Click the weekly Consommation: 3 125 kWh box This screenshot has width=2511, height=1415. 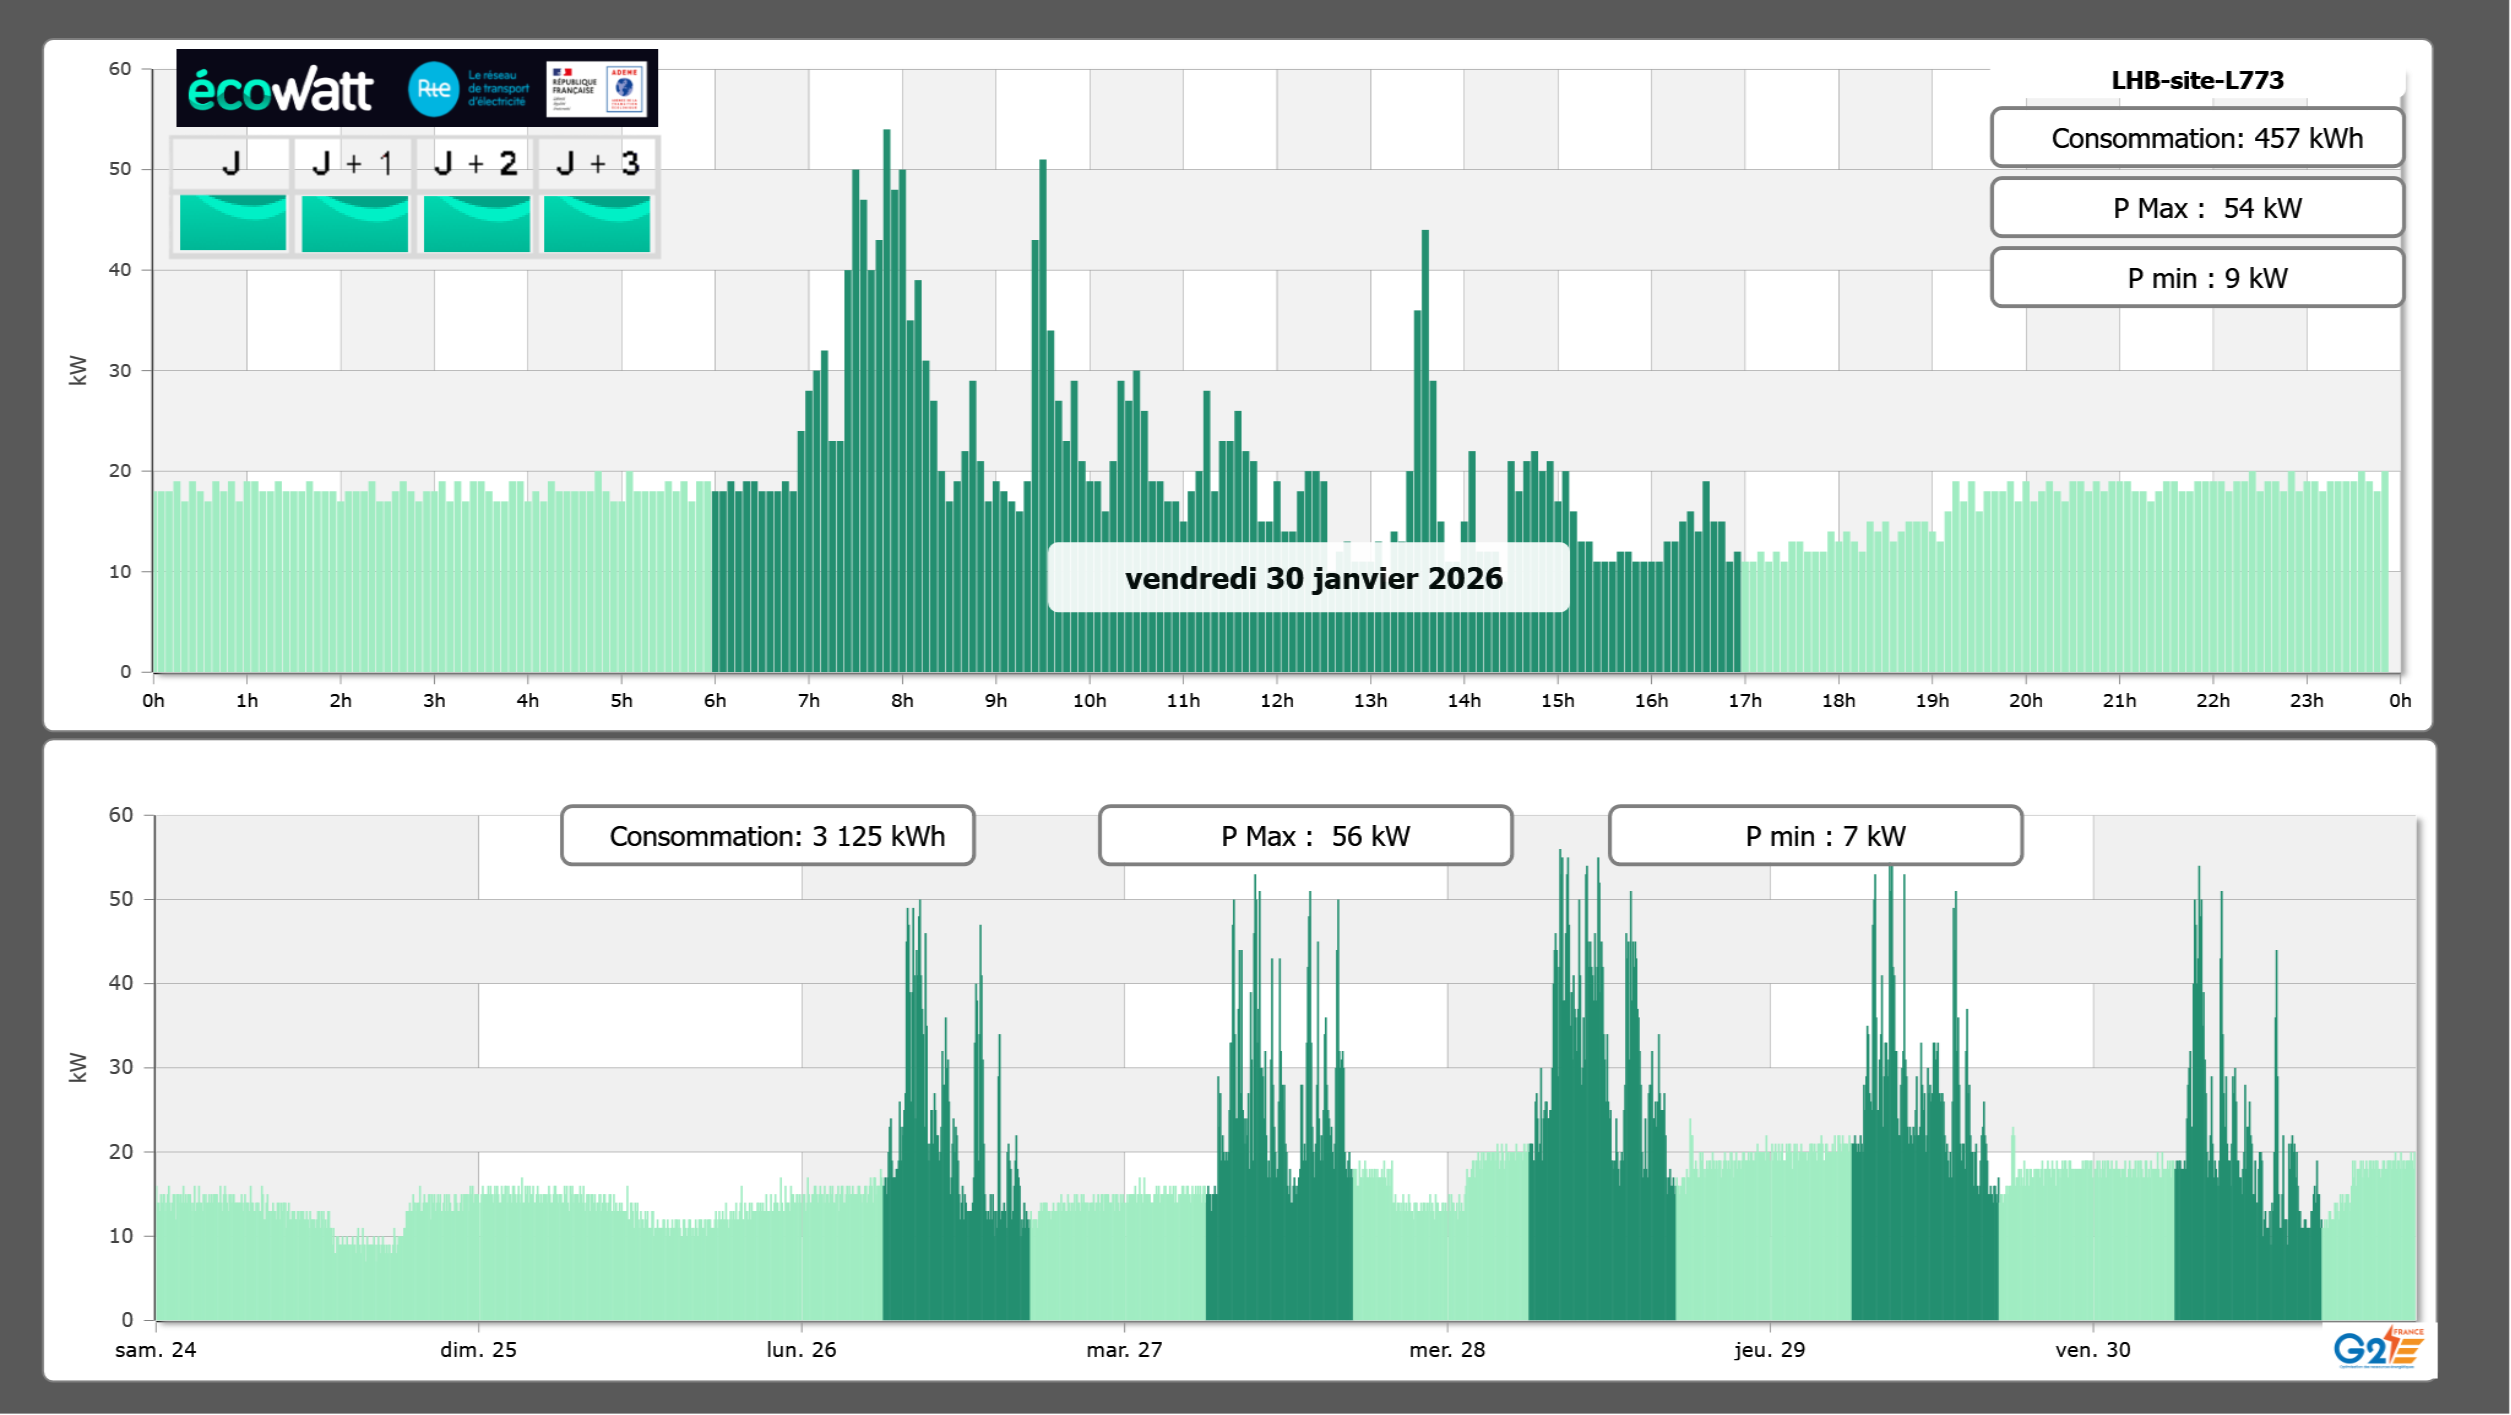pyautogui.click(x=768, y=836)
